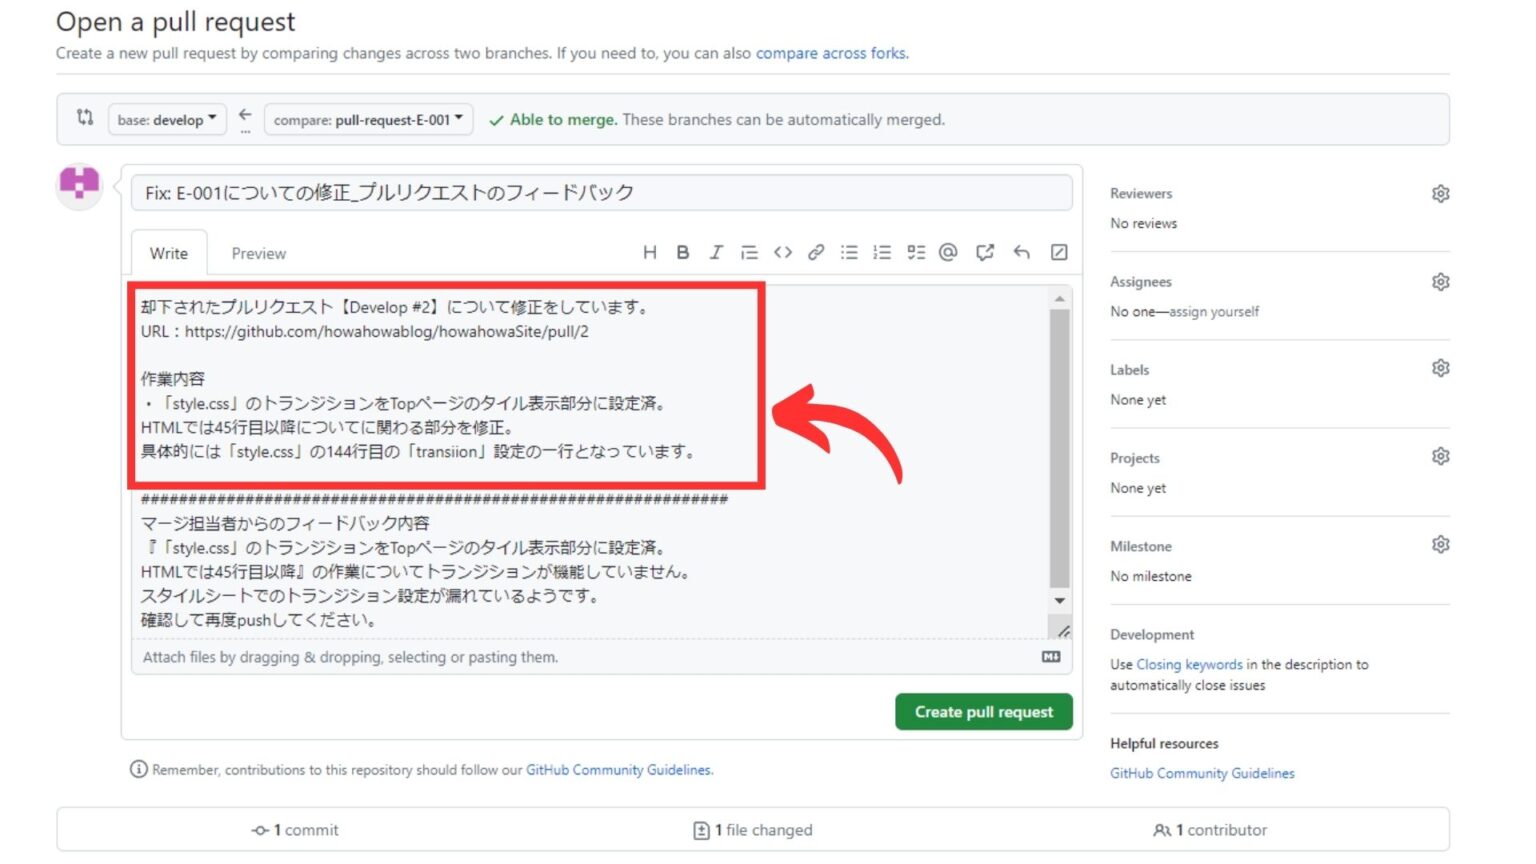Image resolution: width=1536 pixels, height=864 pixels.
Task: Insert a heading using the toolbar icon
Action: [649, 252]
